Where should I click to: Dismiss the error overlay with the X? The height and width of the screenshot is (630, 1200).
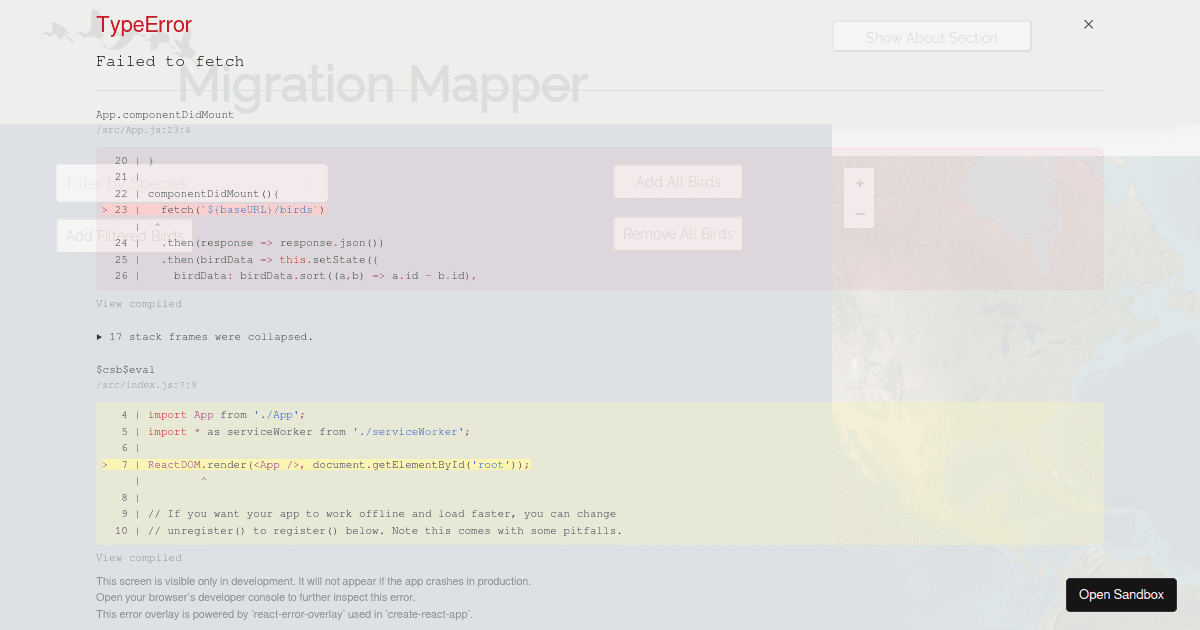point(1088,24)
